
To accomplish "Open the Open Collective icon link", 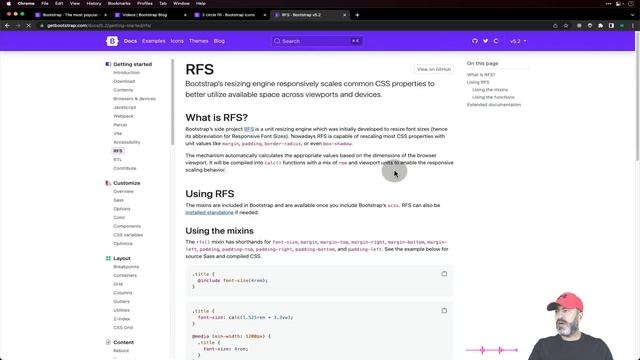I will click(x=496, y=41).
